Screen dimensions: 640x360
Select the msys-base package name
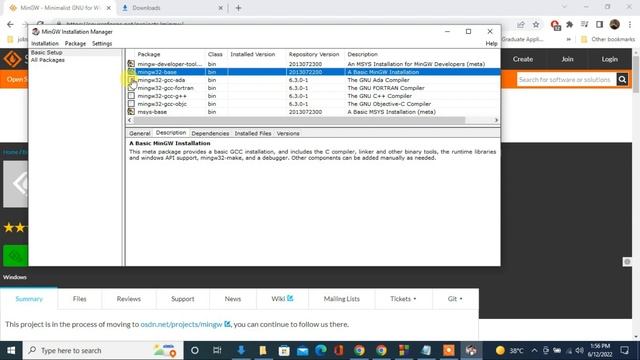[152, 112]
